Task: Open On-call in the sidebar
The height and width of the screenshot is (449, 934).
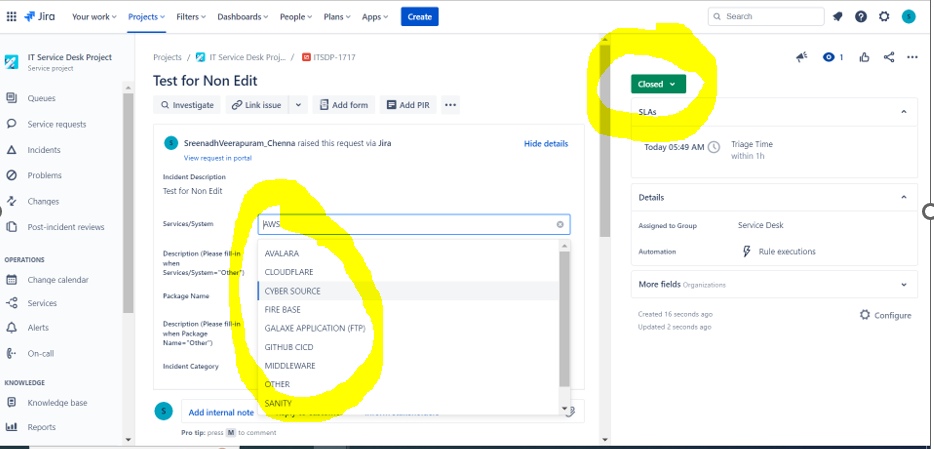Action: point(41,354)
